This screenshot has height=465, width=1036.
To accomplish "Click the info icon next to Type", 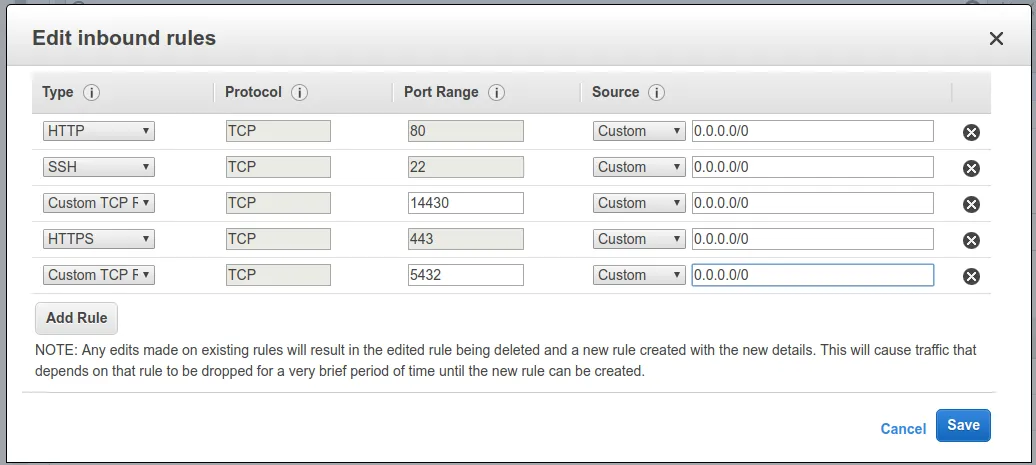I will click(x=92, y=92).
